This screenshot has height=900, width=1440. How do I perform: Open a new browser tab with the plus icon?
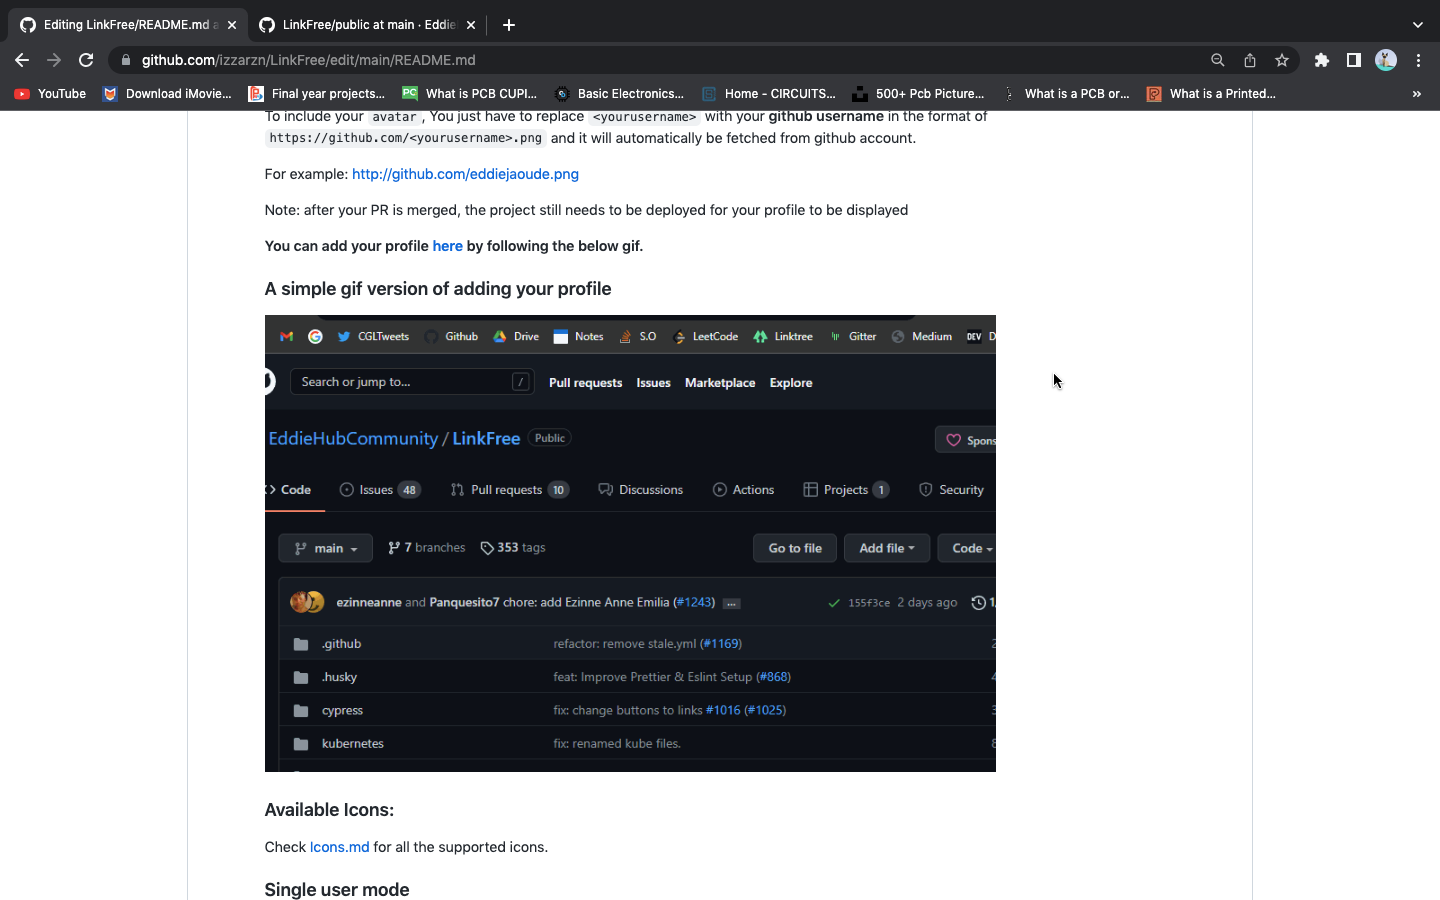coord(508,25)
